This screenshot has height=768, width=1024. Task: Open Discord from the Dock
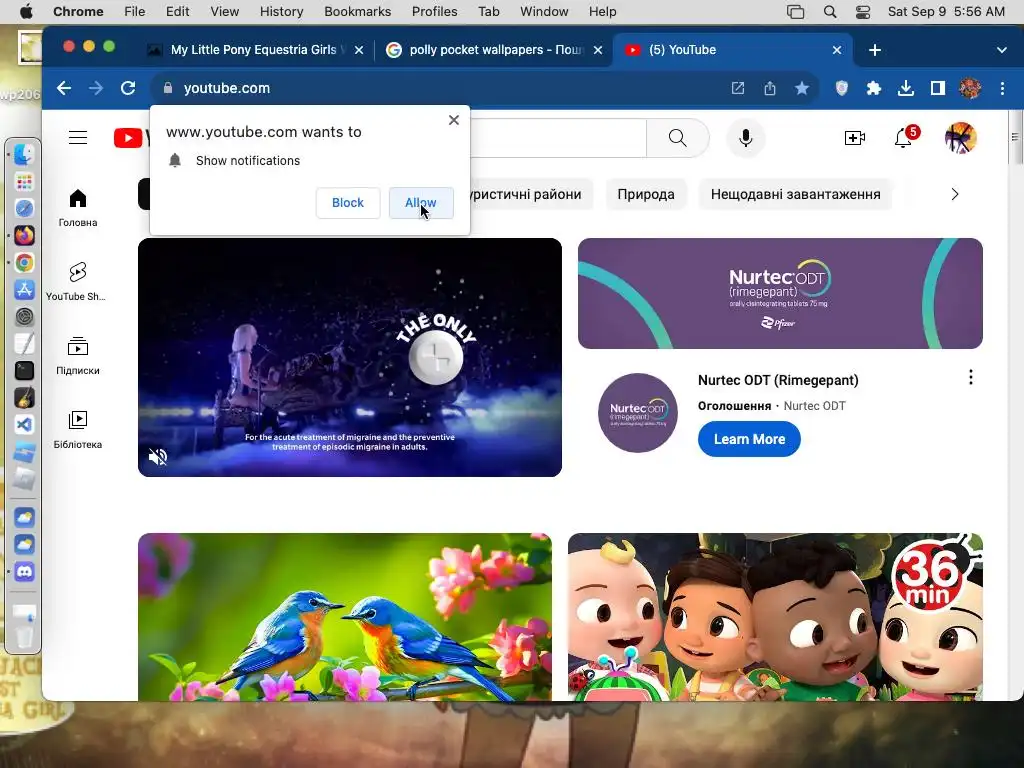point(24,571)
